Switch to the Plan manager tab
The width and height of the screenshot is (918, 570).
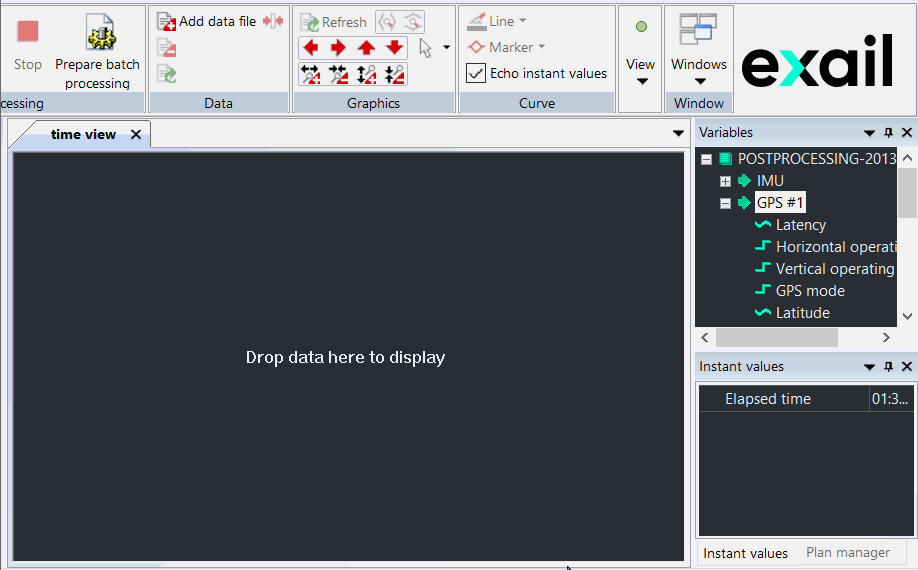click(847, 553)
